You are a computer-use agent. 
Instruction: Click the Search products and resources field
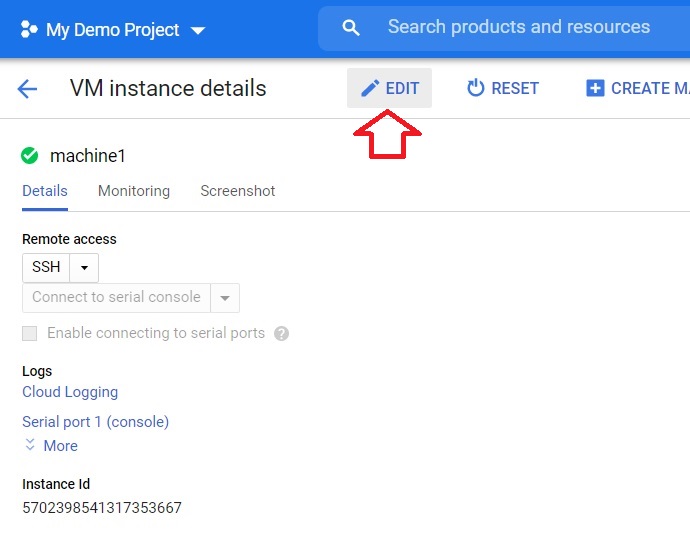pyautogui.click(x=518, y=27)
